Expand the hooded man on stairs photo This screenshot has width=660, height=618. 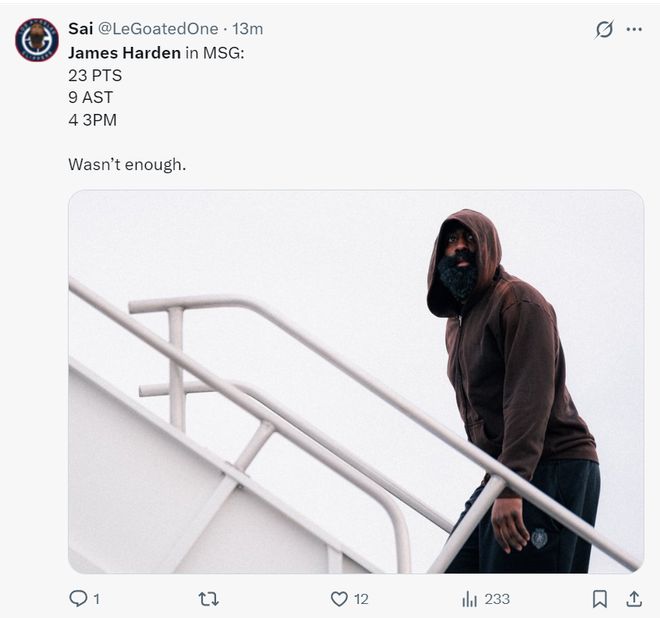coord(355,381)
